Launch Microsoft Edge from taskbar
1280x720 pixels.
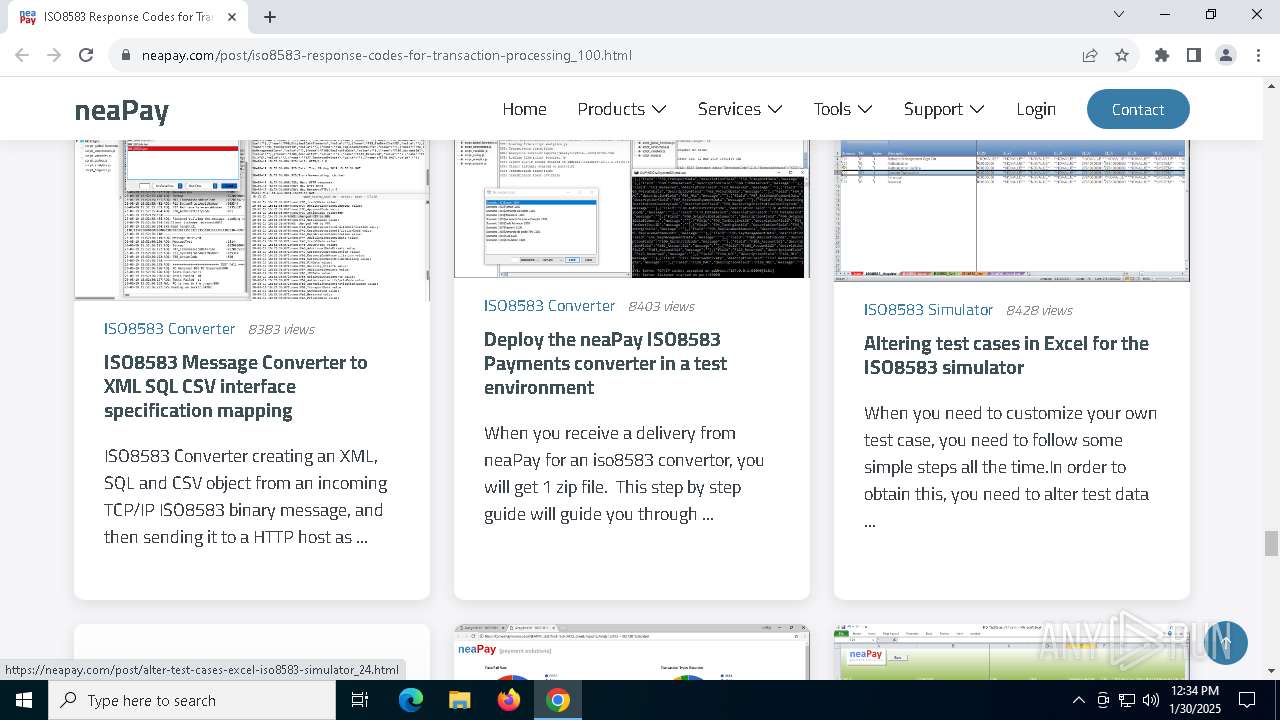pyautogui.click(x=411, y=700)
